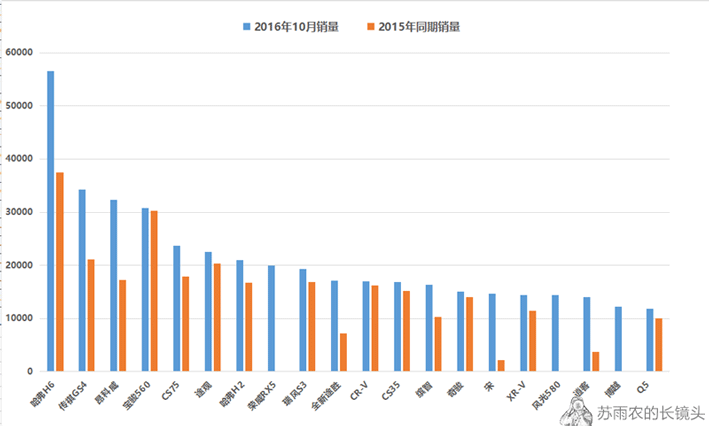Select the 哈弗H2 category label

click(232, 394)
